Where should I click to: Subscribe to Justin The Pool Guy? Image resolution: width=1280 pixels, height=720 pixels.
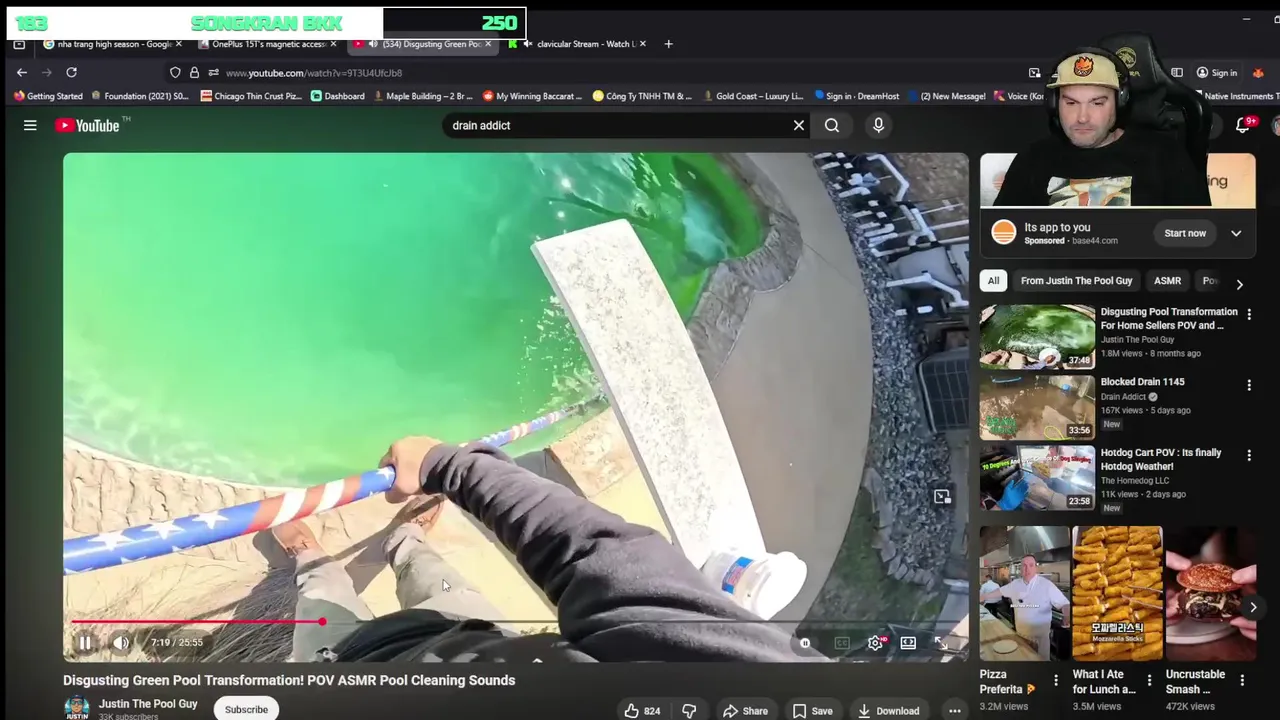pyautogui.click(x=246, y=709)
